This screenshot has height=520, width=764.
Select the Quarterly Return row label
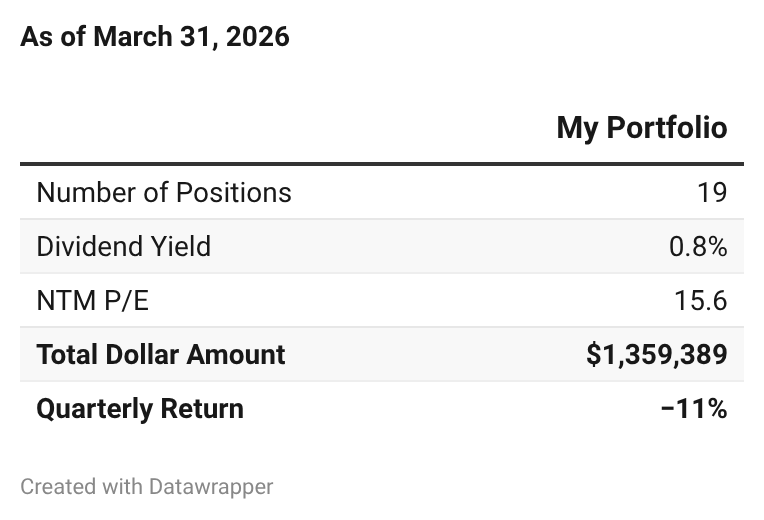click(140, 408)
